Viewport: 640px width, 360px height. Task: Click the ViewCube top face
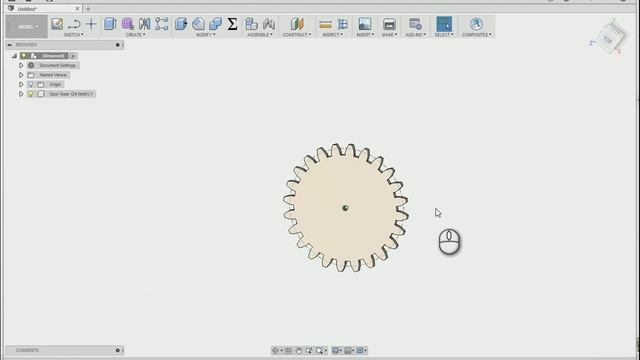[609, 39]
